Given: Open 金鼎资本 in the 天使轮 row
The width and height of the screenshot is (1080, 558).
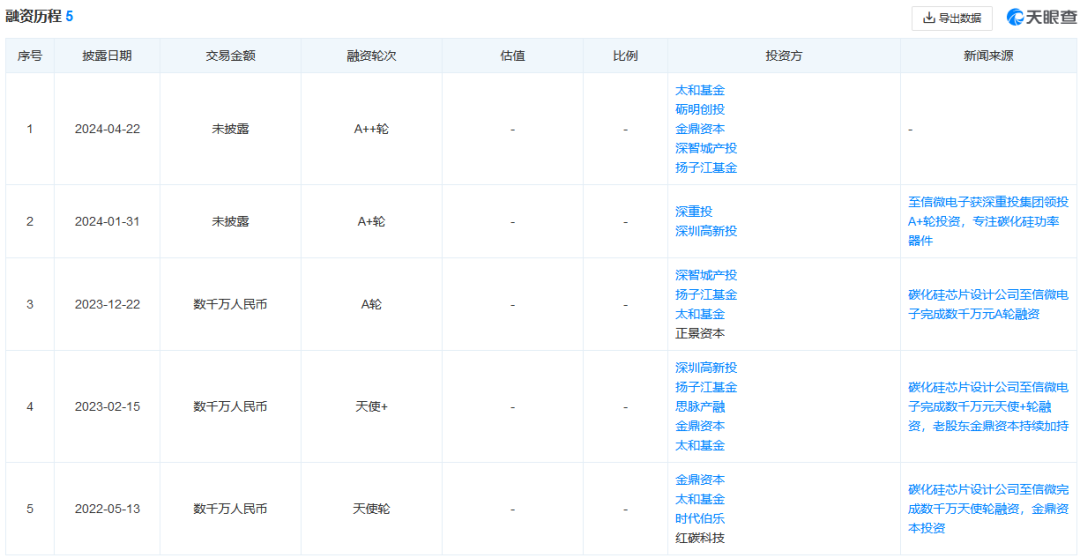Looking at the screenshot, I should 700,480.
